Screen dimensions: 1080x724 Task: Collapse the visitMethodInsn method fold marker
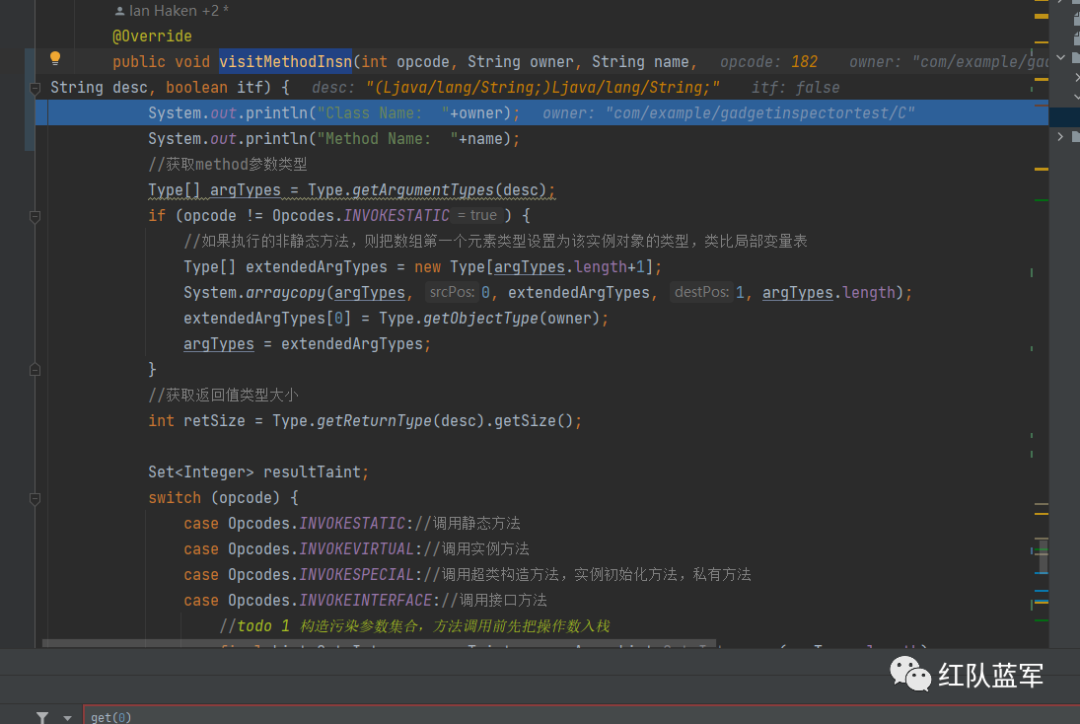coord(35,87)
